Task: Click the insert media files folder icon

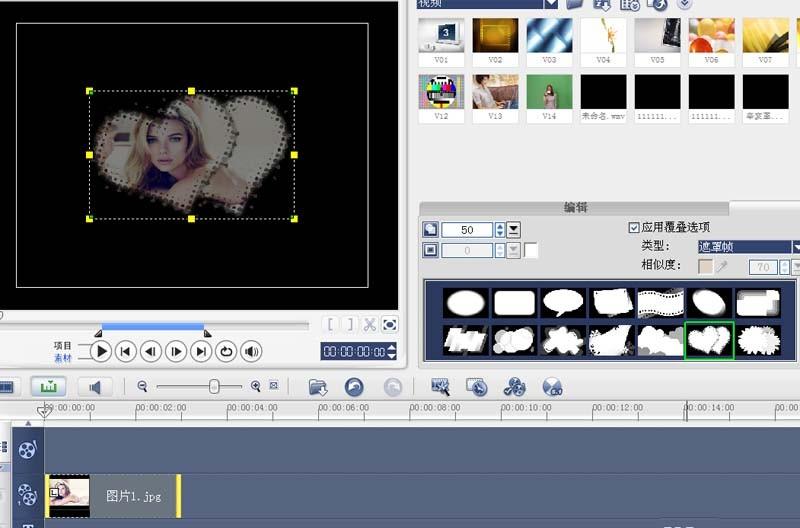Action: click(x=318, y=386)
